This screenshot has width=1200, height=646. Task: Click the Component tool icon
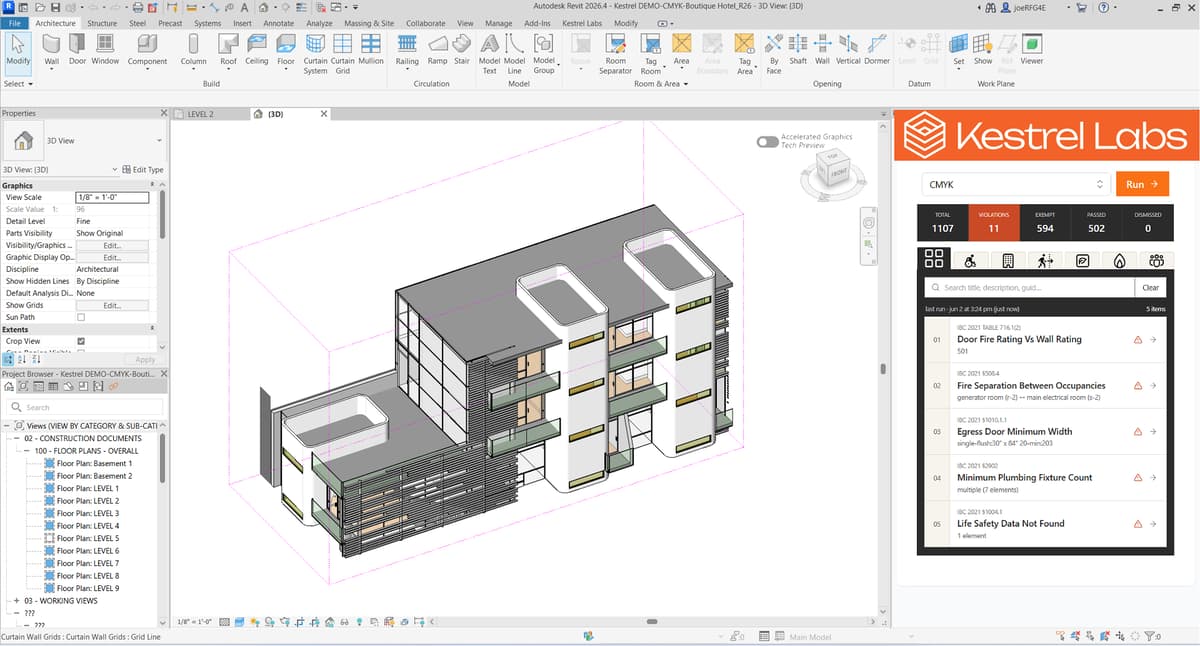coord(147,44)
